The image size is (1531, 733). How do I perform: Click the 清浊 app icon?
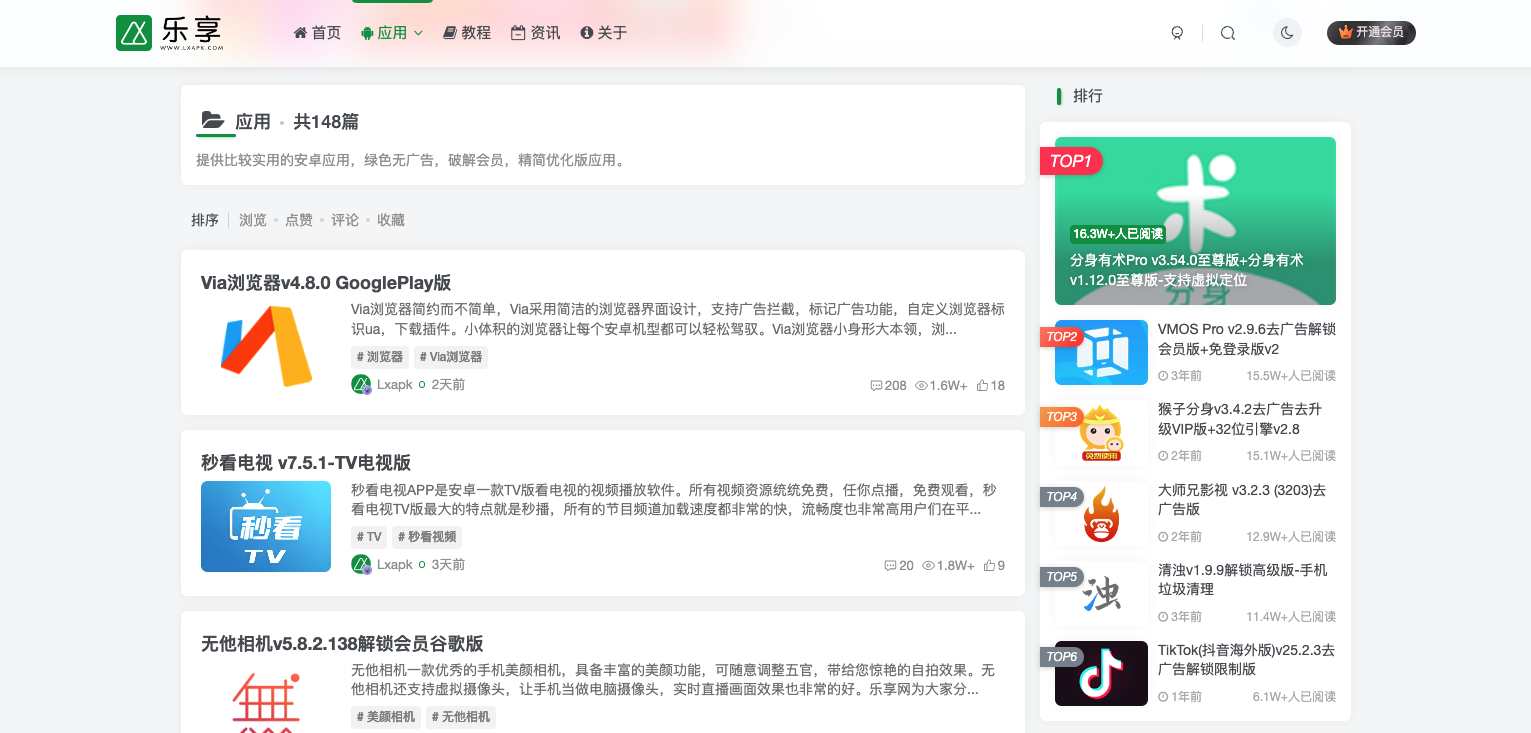[1101, 593]
